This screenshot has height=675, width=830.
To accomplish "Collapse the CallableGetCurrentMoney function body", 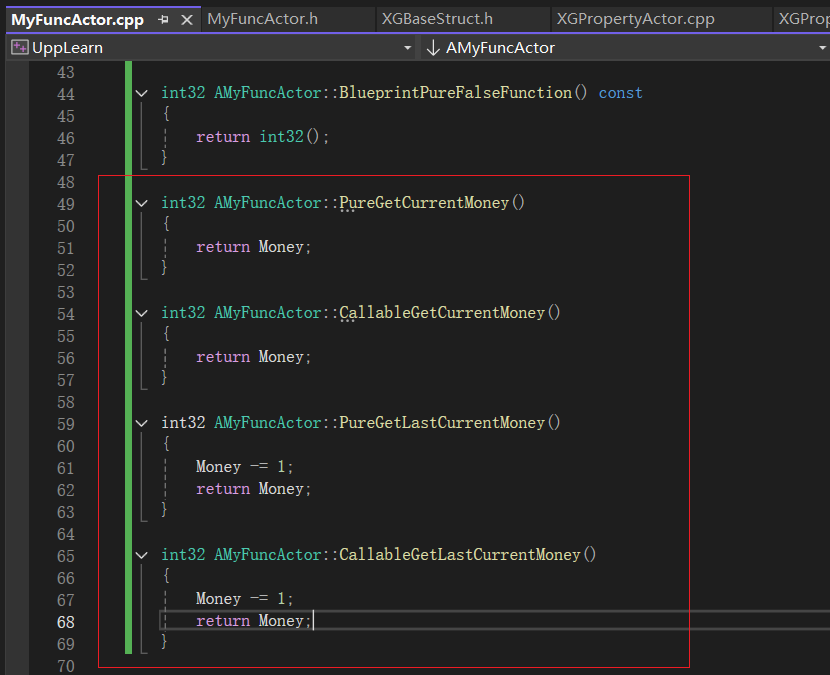I will click(141, 313).
